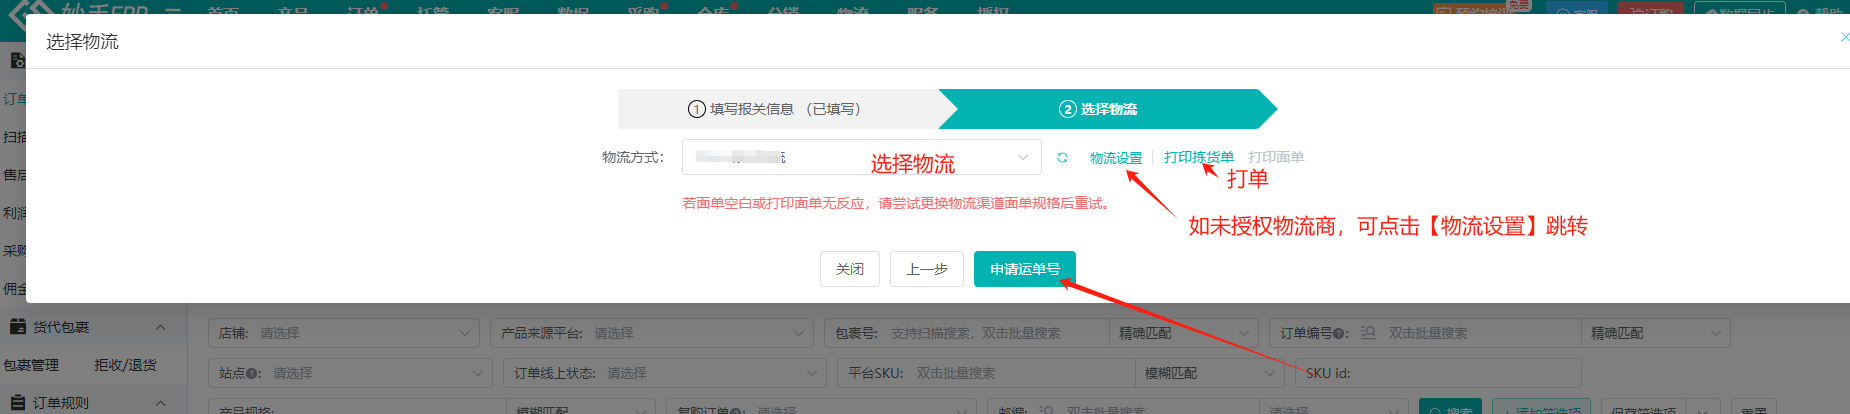
Task: Click the 打印拣货单 link
Action: (1198, 157)
